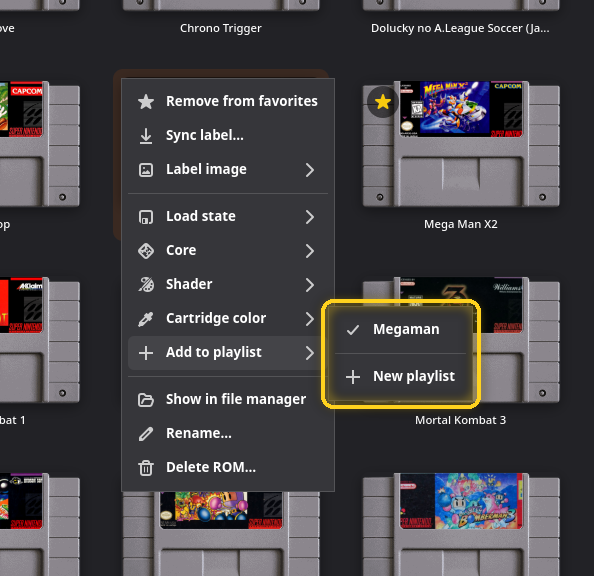The width and height of the screenshot is (594, 576).
Task: Select Load state in context menu
Action: 228,217
